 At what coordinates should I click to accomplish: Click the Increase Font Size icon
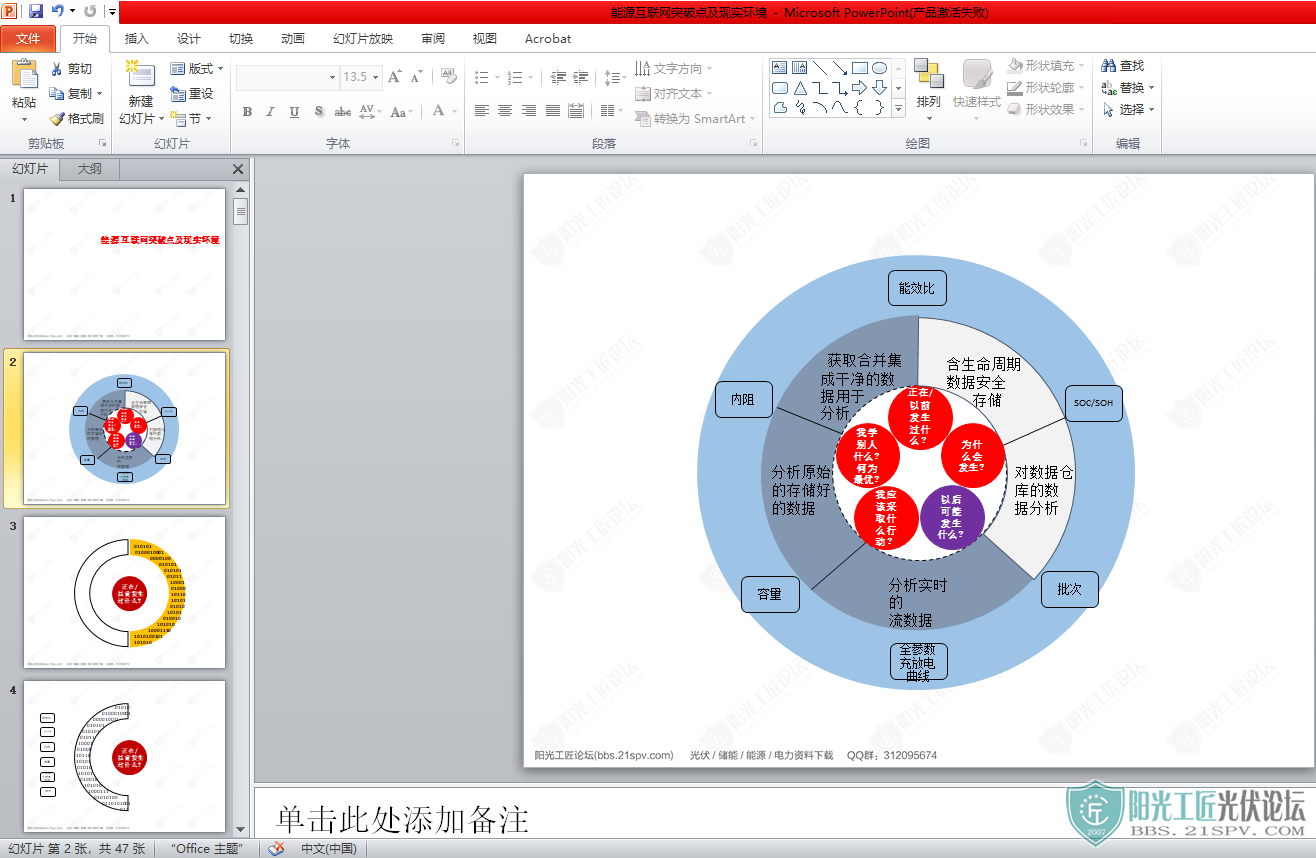click(394, 77)
